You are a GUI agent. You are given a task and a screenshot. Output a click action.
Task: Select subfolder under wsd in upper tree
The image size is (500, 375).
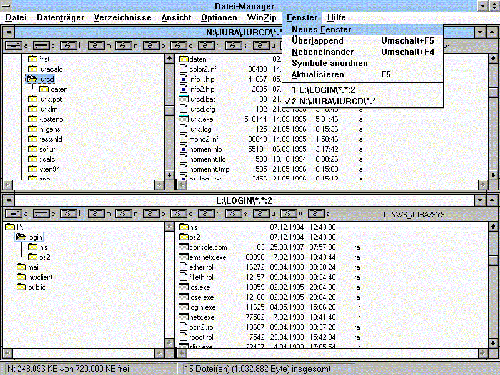[x=53, y=89]
